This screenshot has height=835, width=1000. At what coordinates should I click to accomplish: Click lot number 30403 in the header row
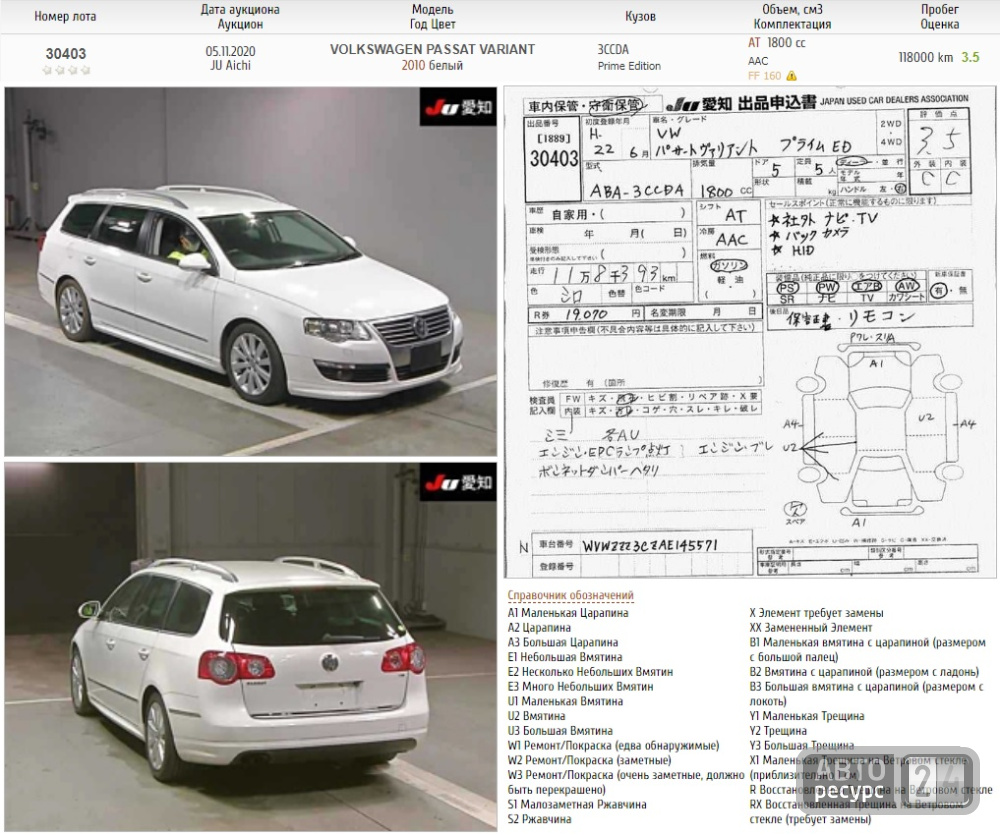[x=66, y=54]
